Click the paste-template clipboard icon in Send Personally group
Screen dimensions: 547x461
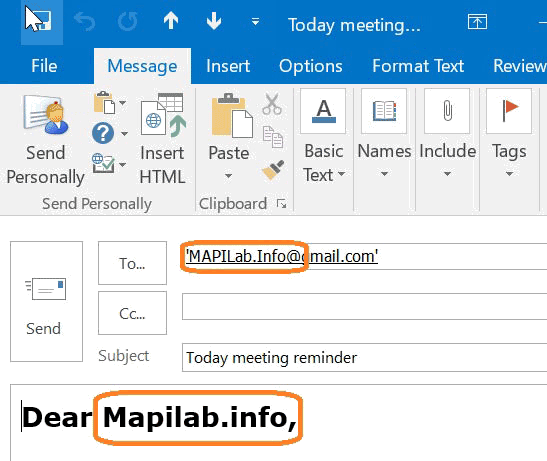104,103
